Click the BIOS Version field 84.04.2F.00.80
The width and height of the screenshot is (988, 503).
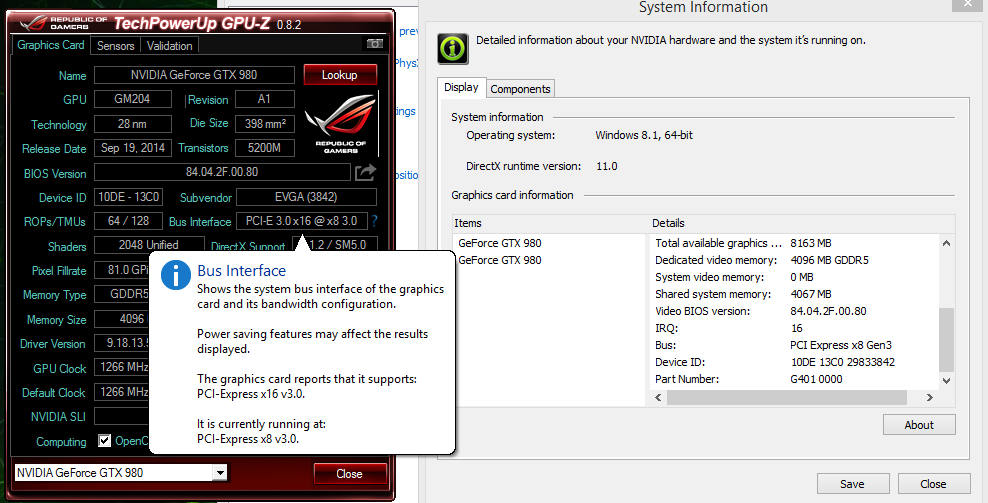[222, 172]
